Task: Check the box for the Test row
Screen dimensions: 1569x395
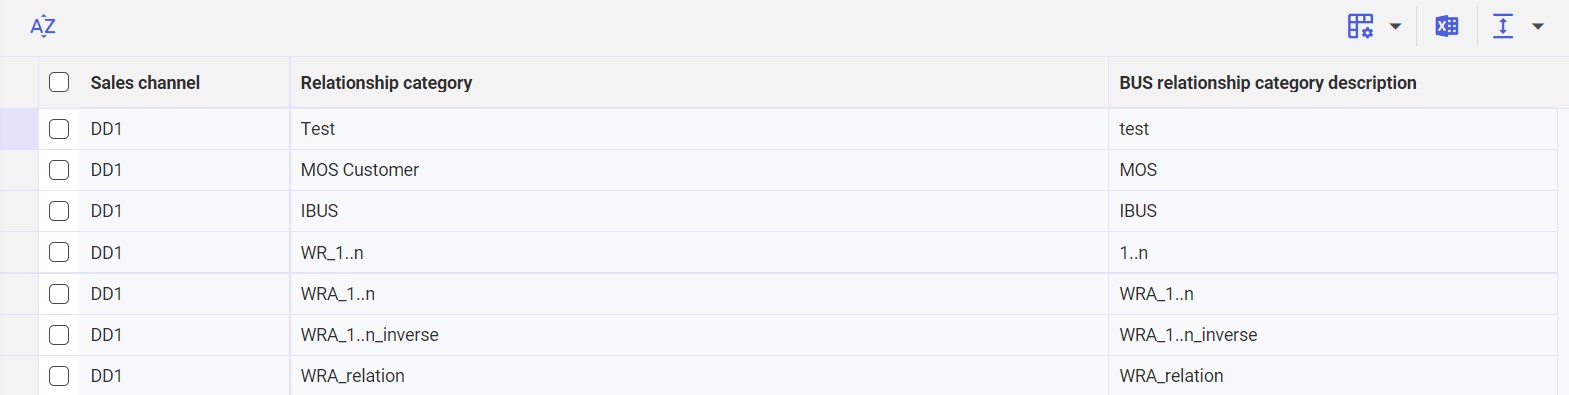Action: (59, 129)
